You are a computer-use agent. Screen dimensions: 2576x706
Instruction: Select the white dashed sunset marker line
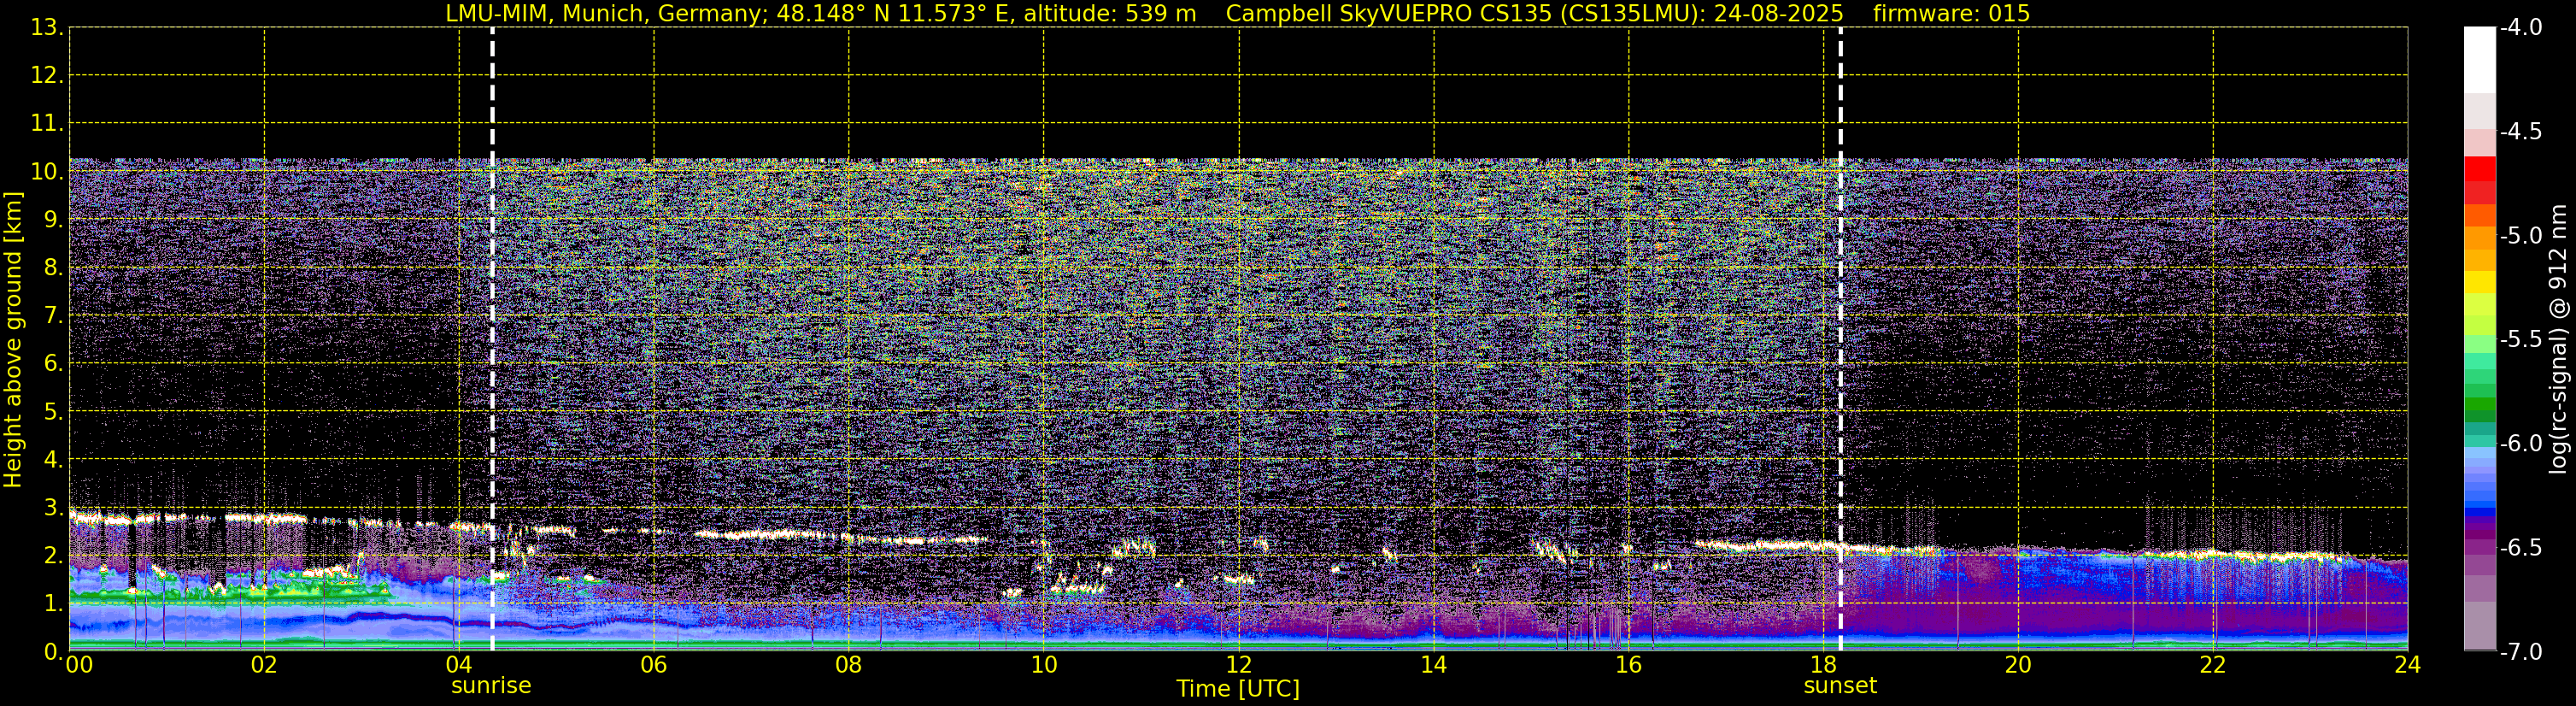1840,339
